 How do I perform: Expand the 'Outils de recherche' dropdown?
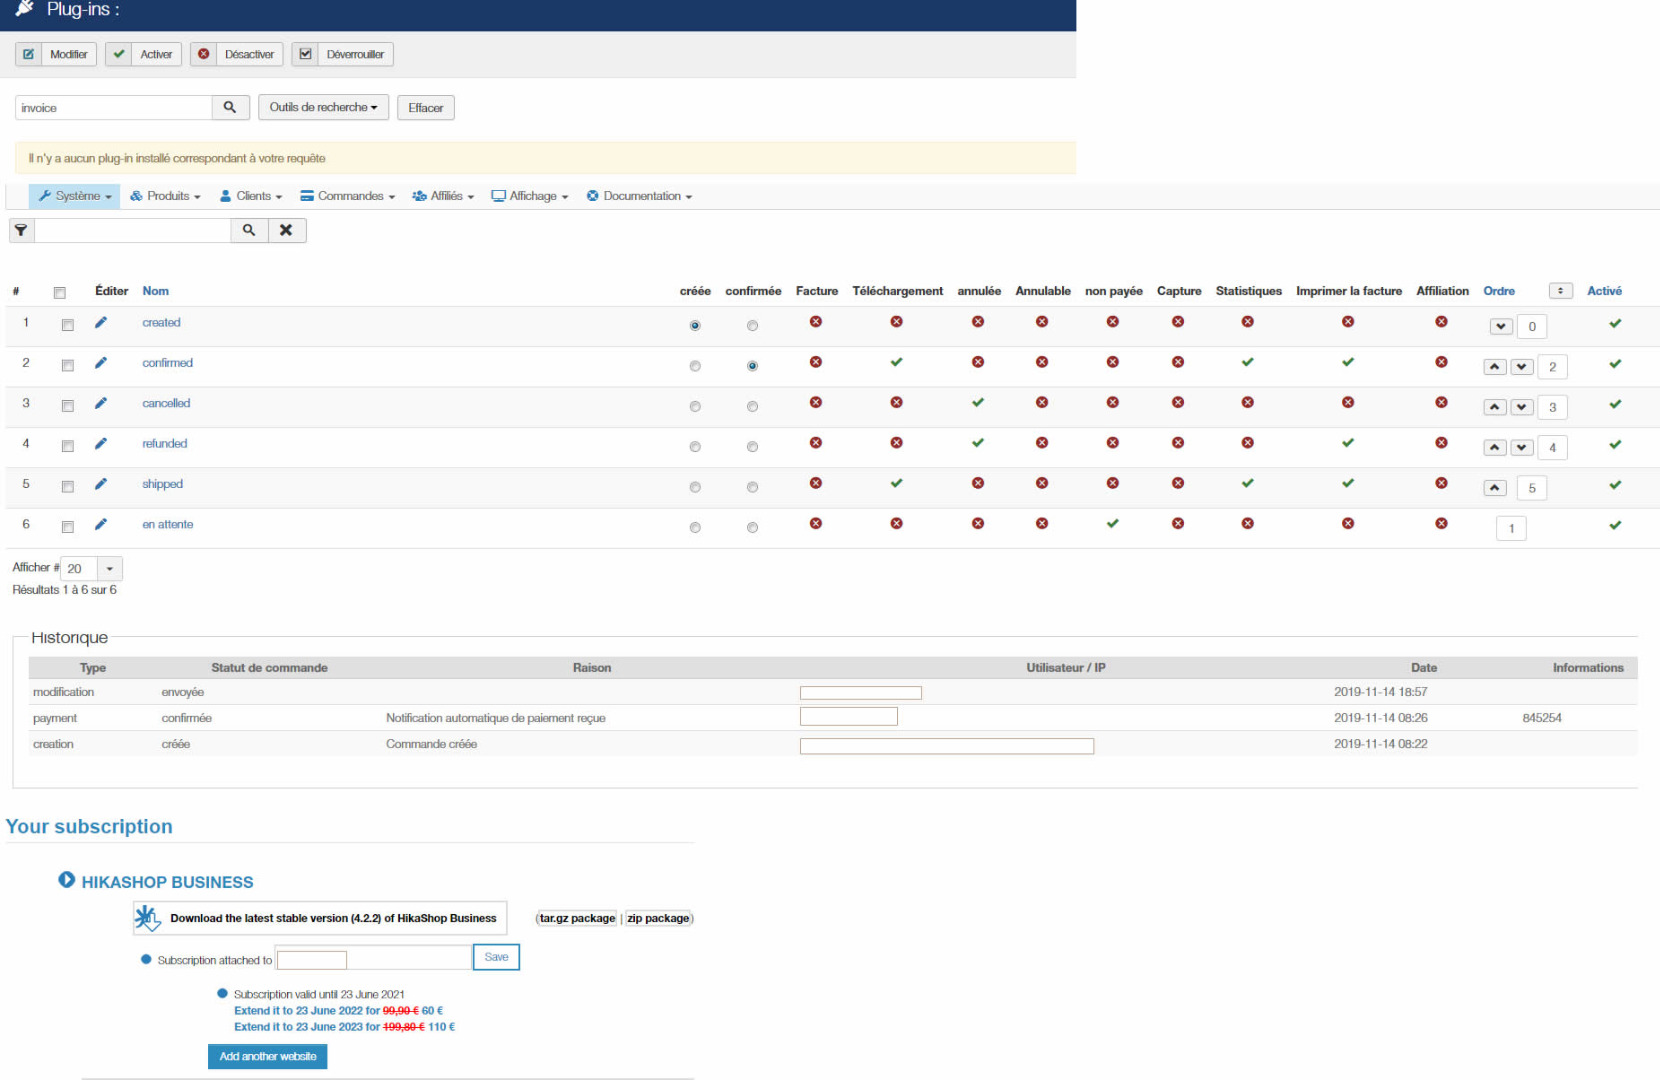[323, 107]
